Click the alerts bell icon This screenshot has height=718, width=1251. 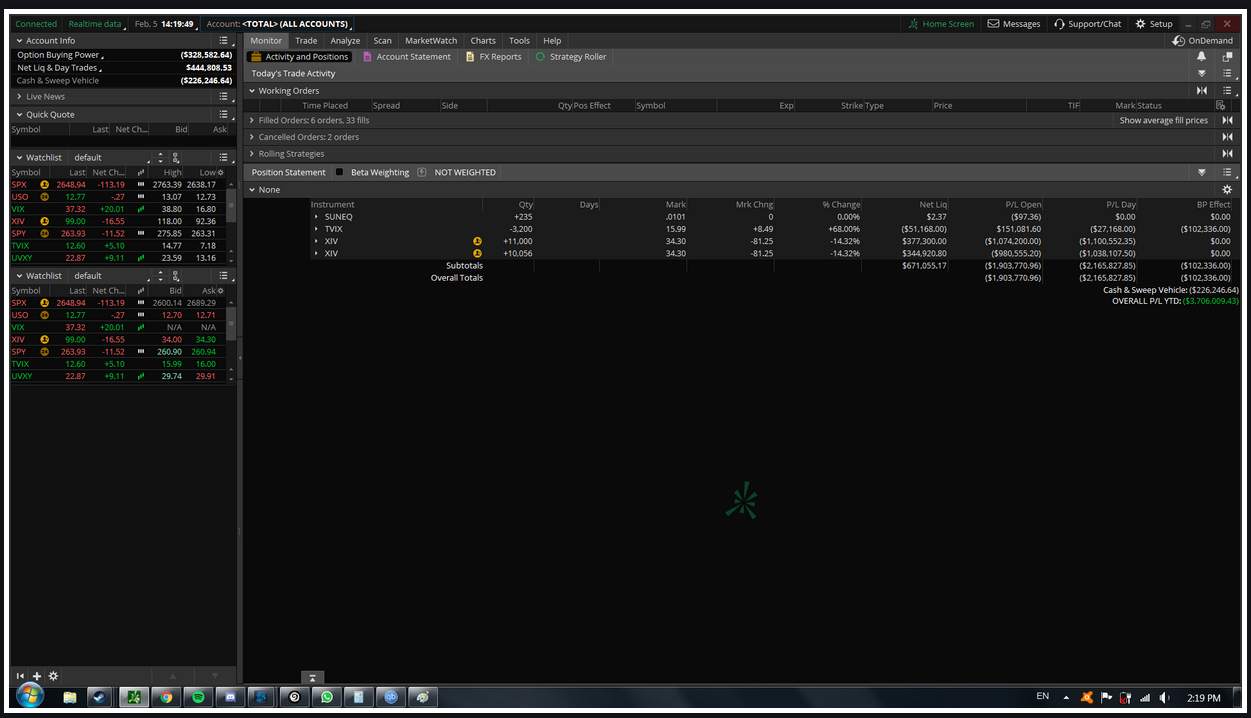[1201, 57]
